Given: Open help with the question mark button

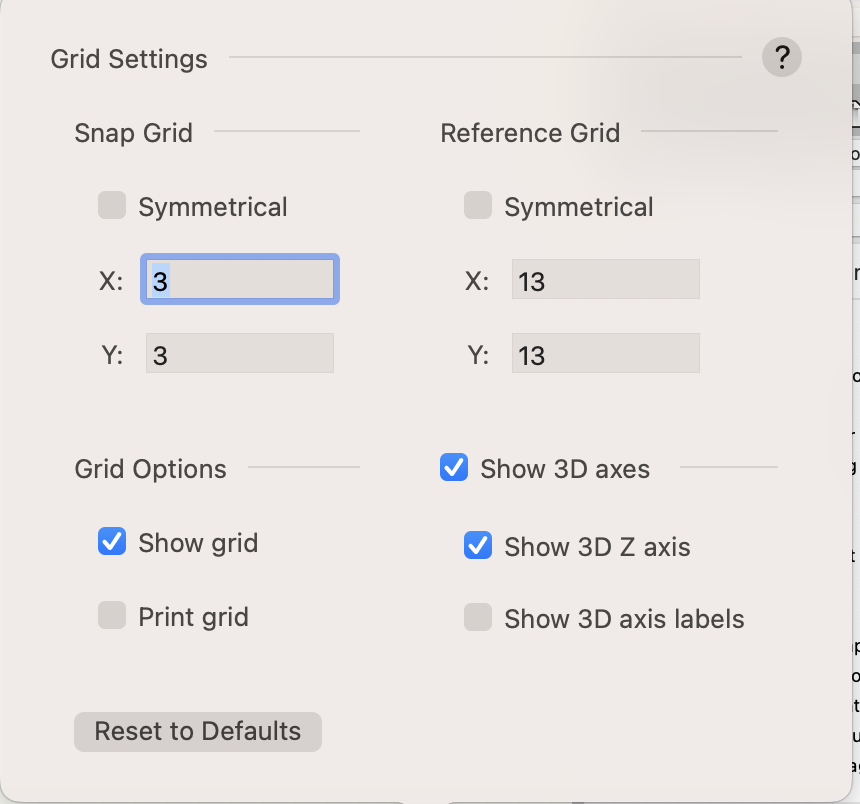Looking at the screenshot, I should tap(782, 58).
